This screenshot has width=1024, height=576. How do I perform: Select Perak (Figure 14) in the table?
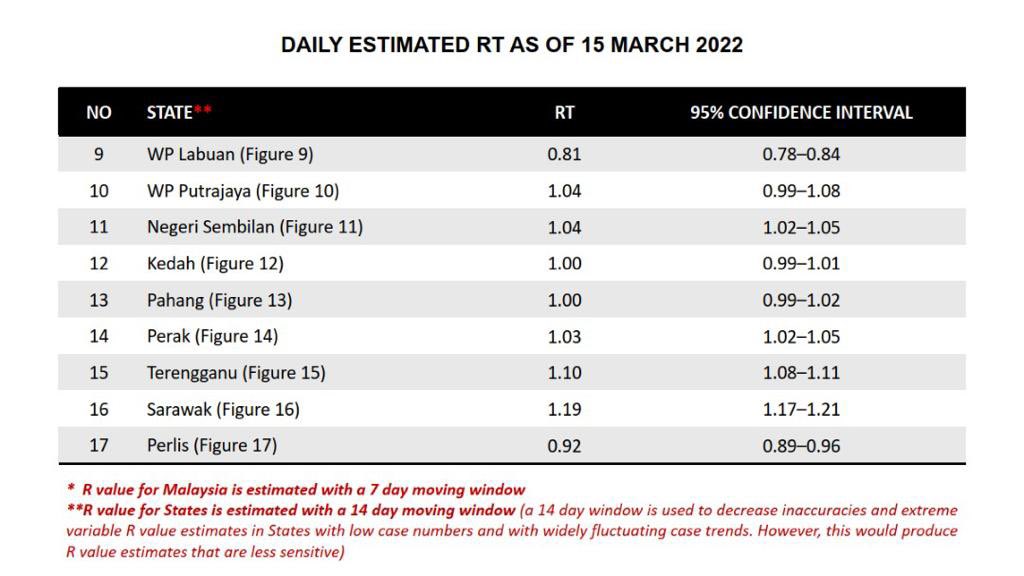click(212, 336)
